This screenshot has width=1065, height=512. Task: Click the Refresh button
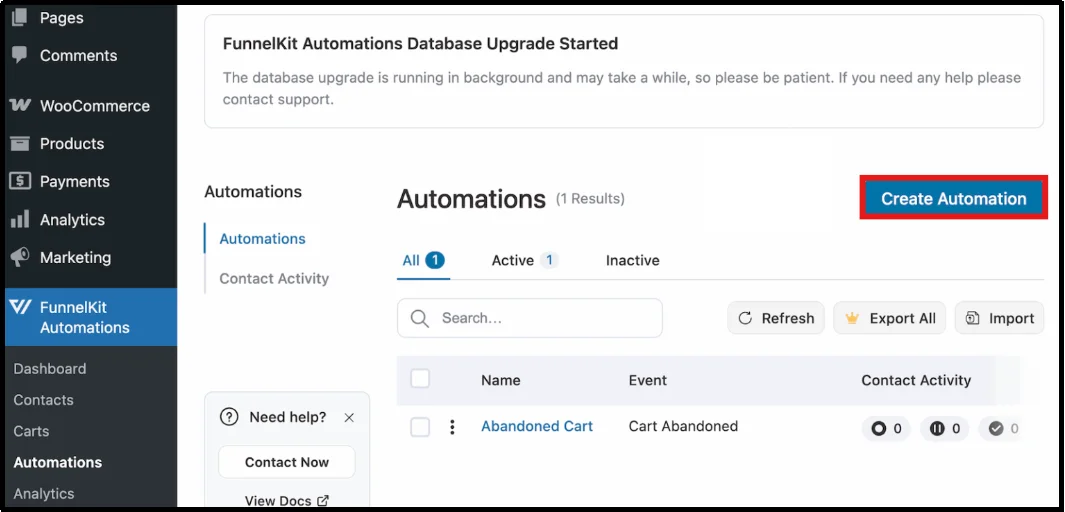point(776,318)
